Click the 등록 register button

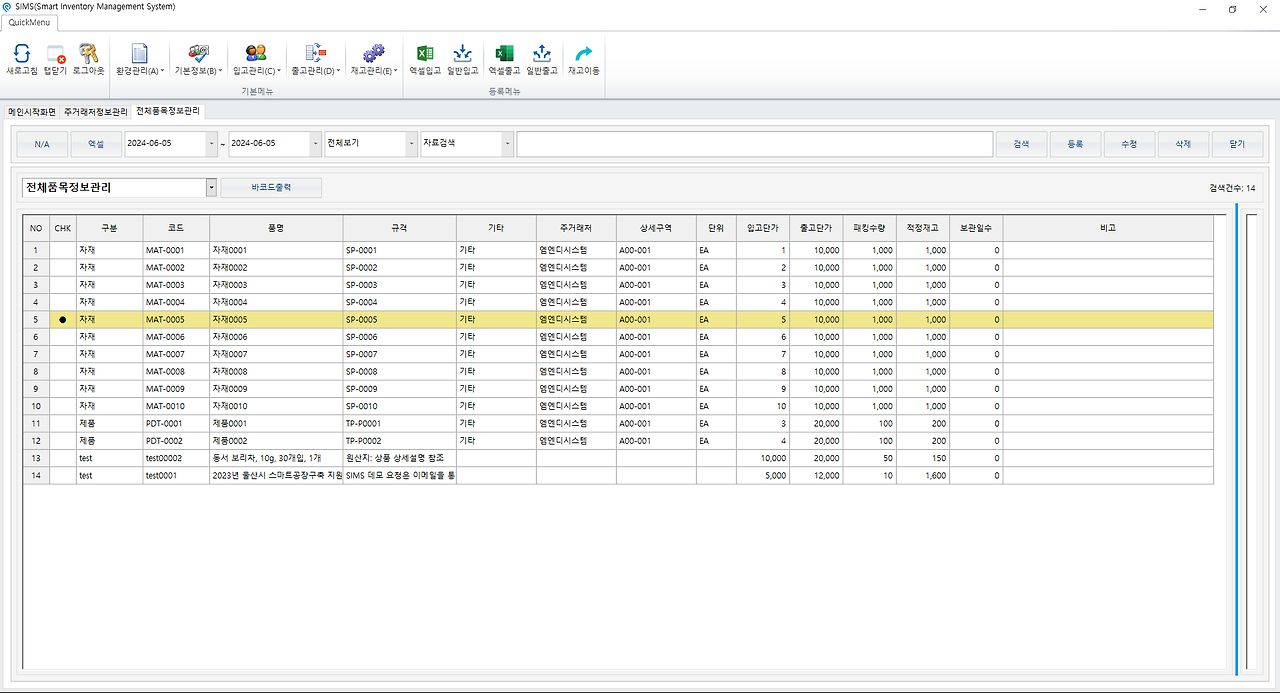[1075, 144]
